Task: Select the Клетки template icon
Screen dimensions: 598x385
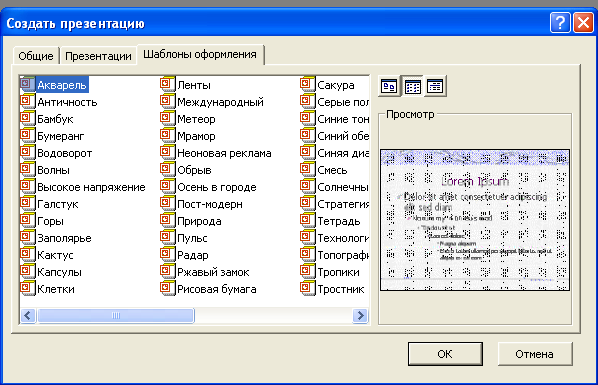Action: (27, 288)
